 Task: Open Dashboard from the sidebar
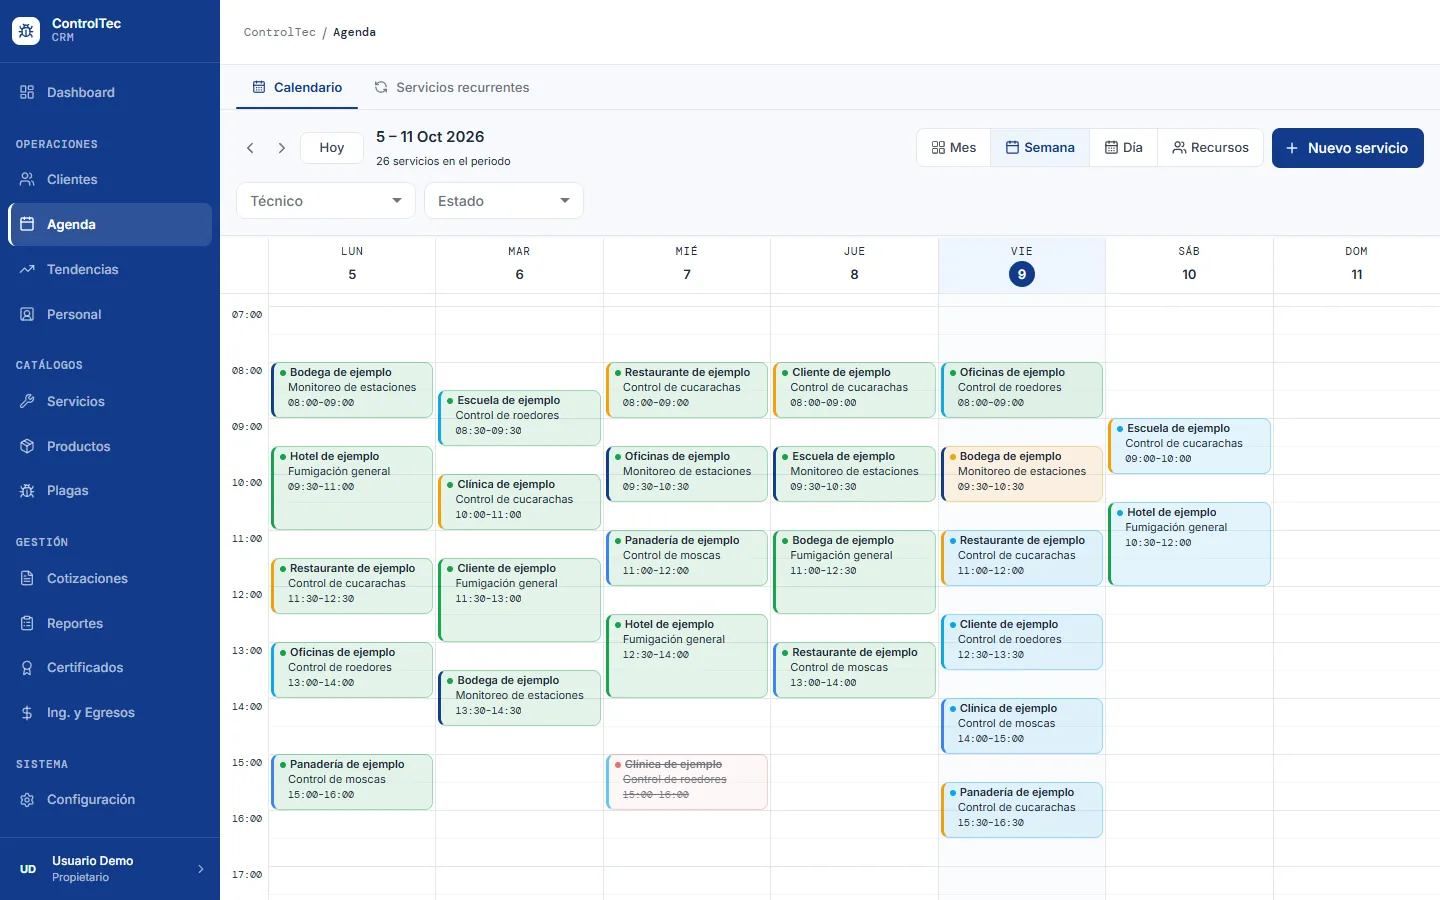pyautogui.click(x=110, y=92)
